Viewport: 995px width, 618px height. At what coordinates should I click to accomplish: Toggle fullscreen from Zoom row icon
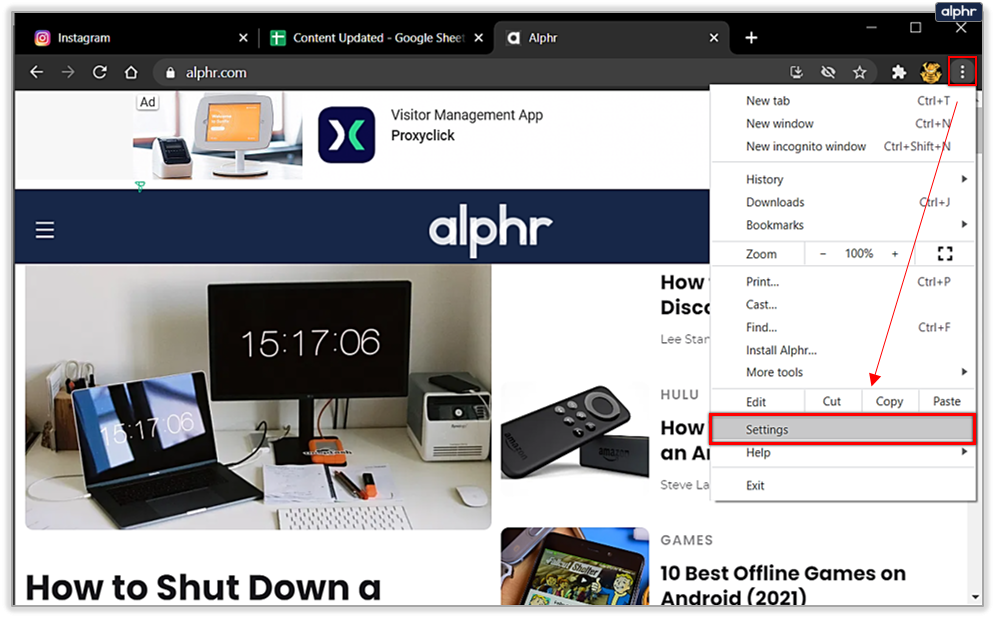click(945, 254)
